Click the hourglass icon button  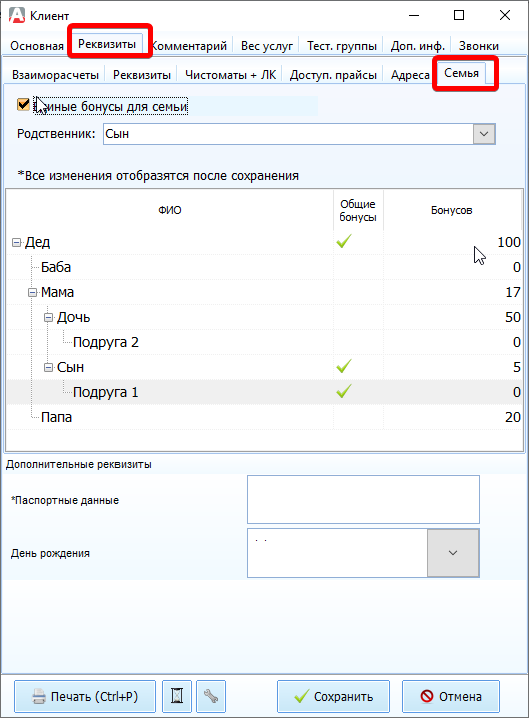point(177,696)
